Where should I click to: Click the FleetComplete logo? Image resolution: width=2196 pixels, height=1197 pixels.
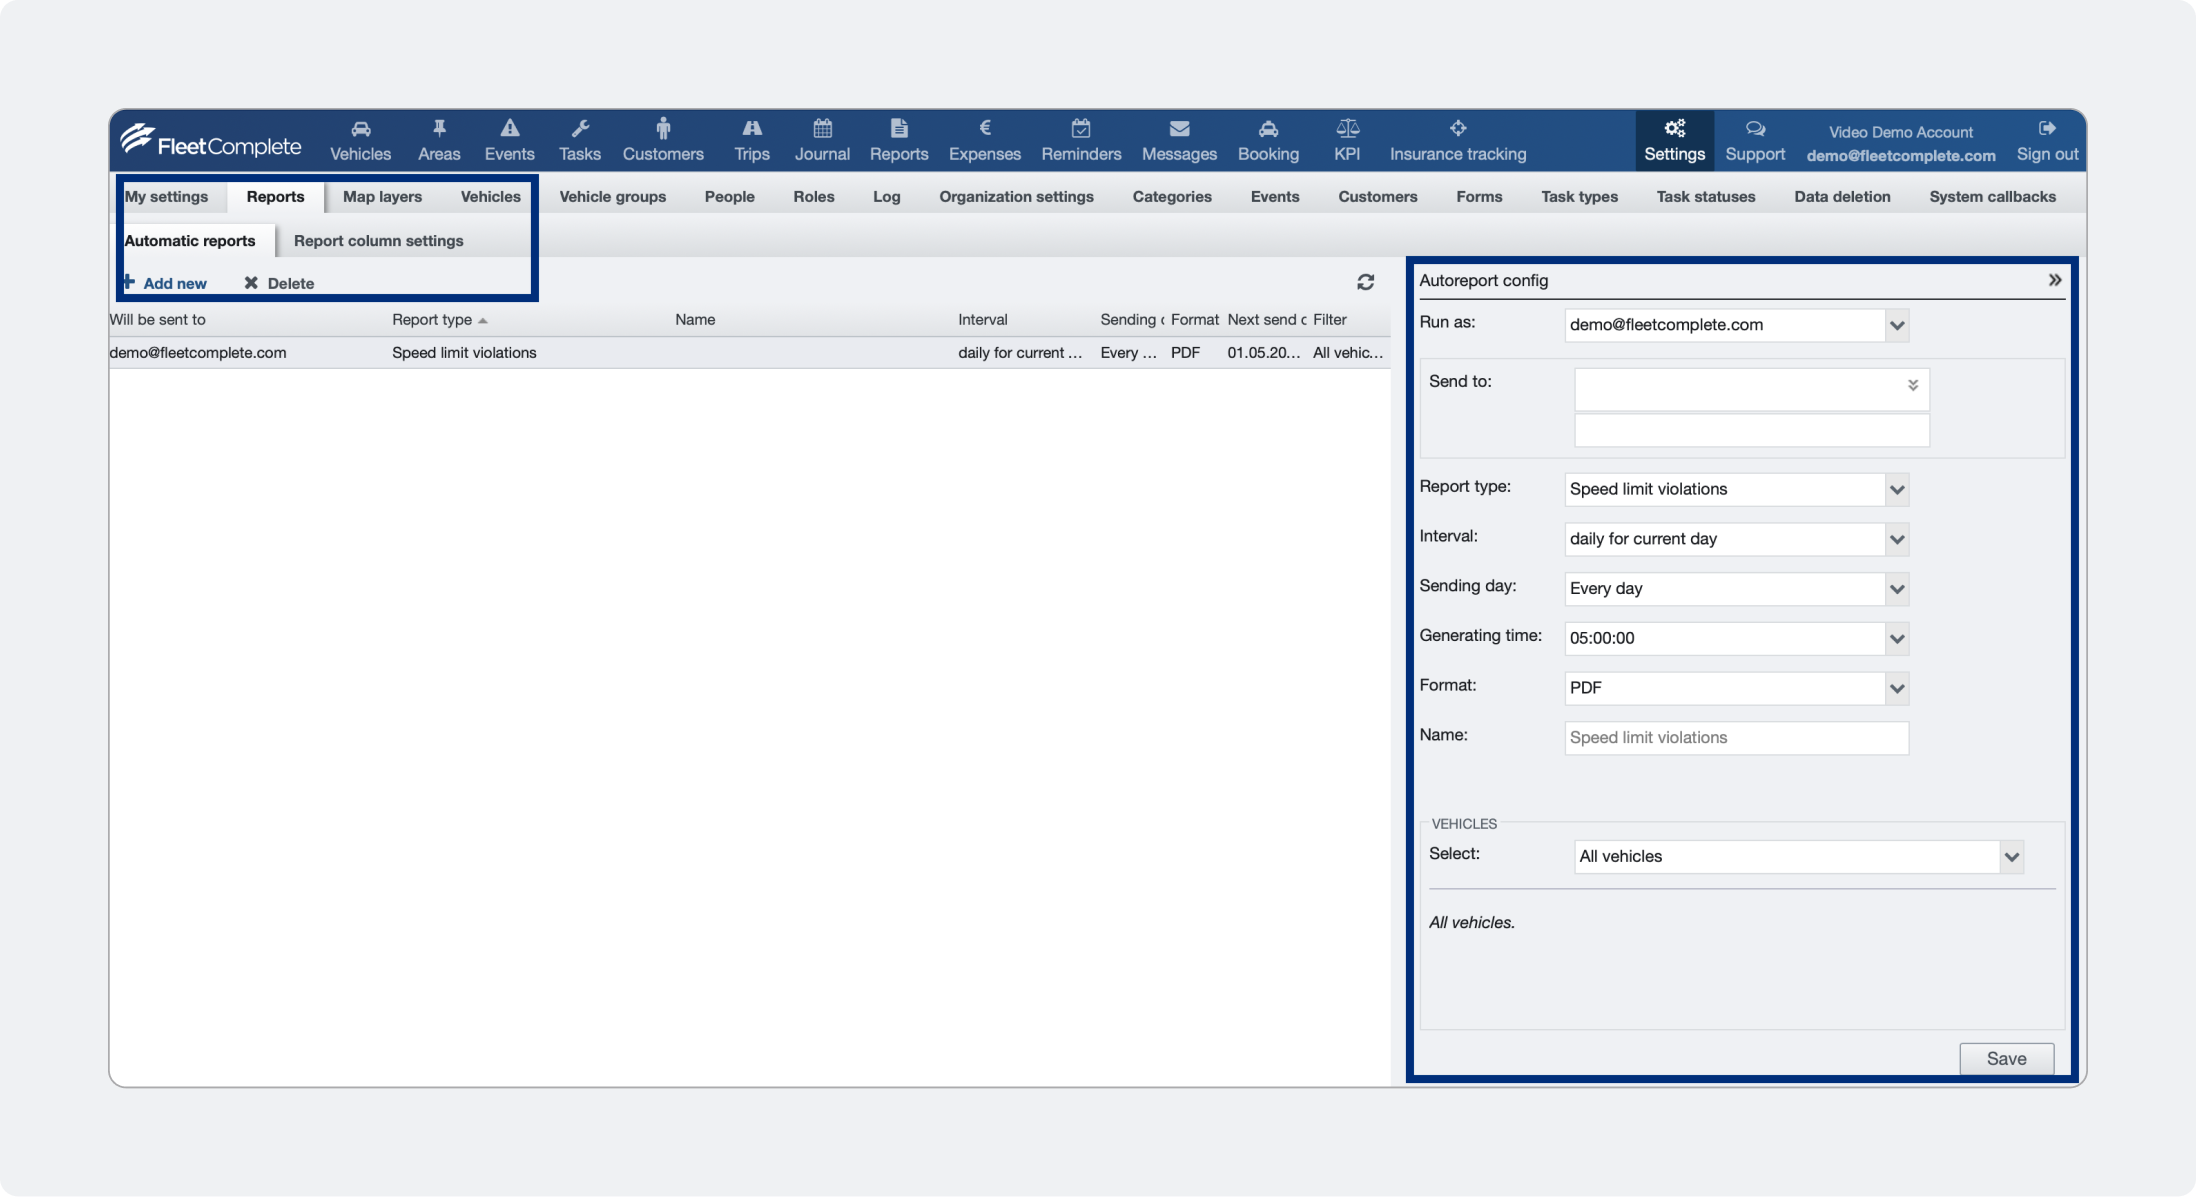click(x=211, y=141)
